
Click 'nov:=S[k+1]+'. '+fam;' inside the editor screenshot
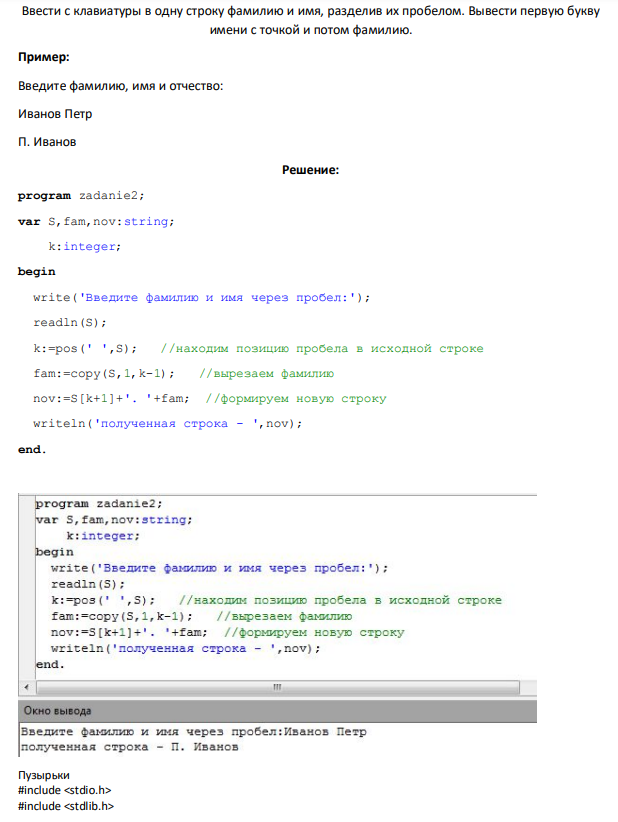(x=129, y=633)
